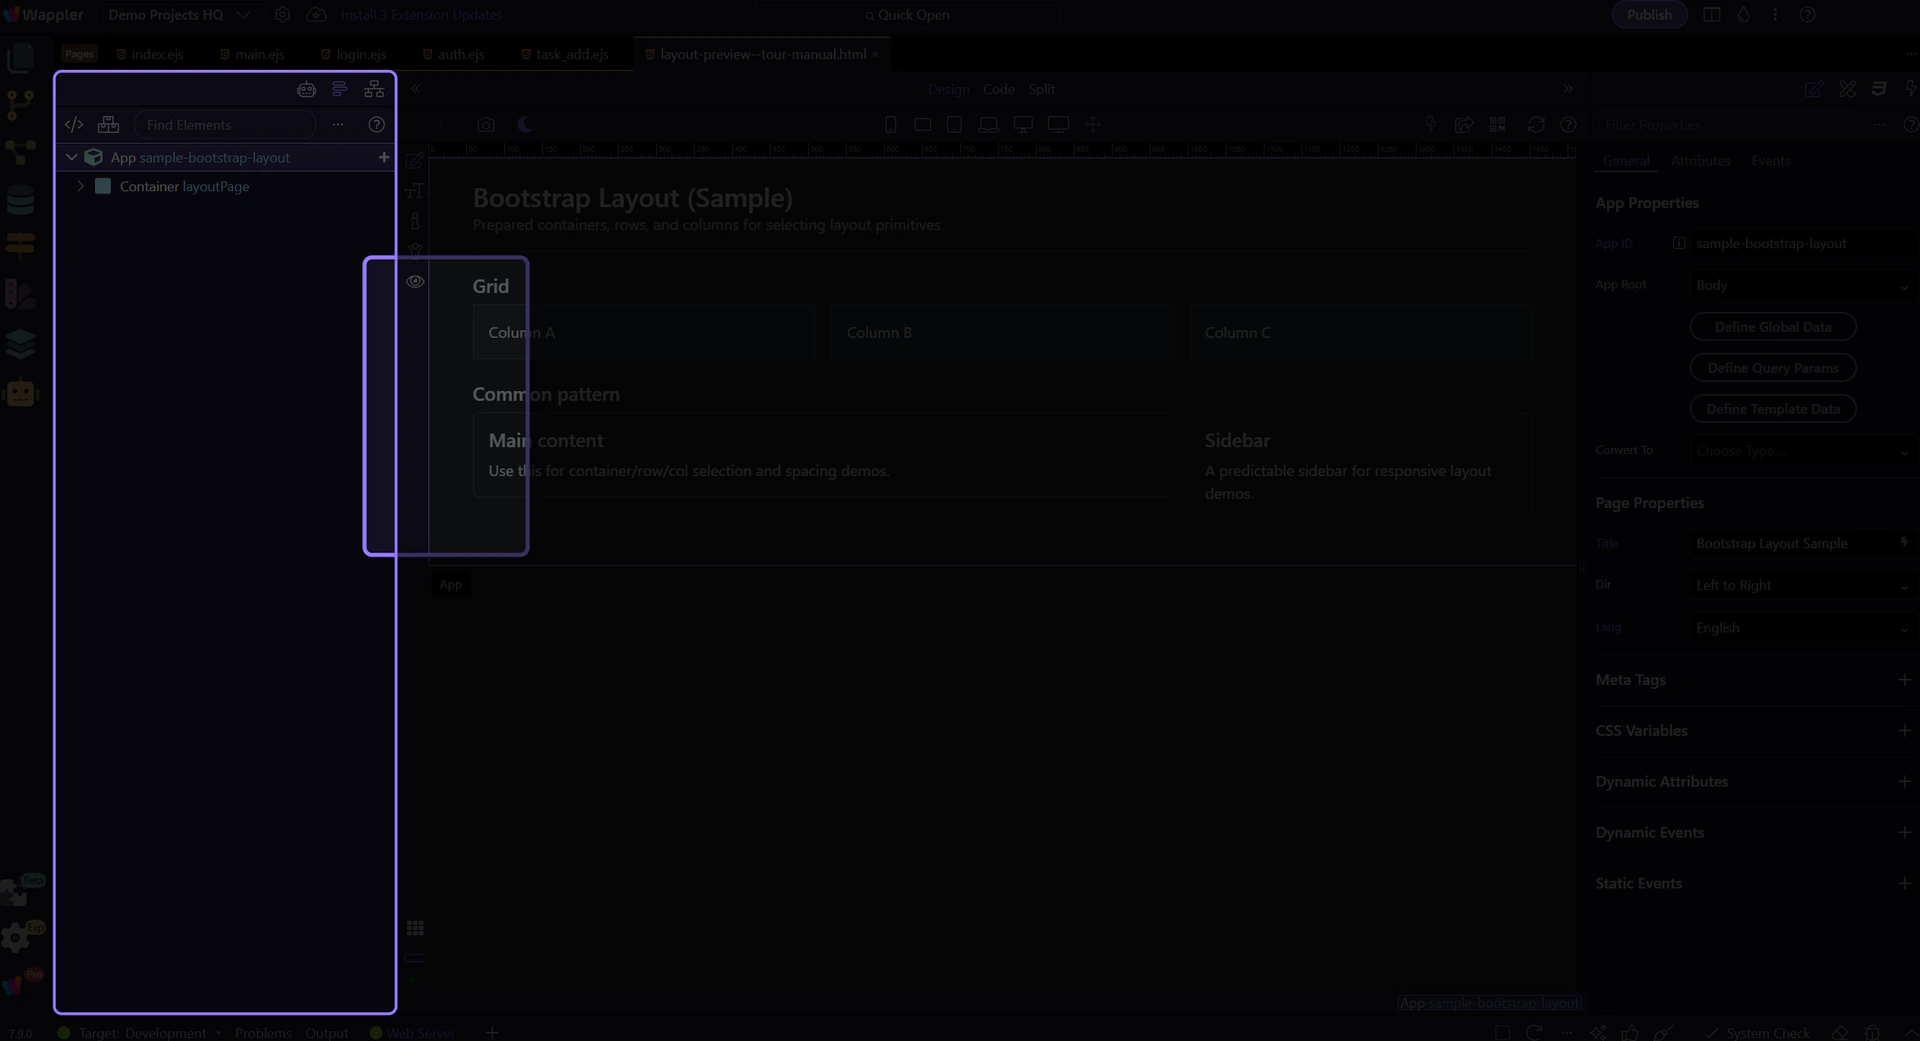Click Define Global Data button
The height and width of the screenshot is (1041, 1920).
(x=1772, y=327)
